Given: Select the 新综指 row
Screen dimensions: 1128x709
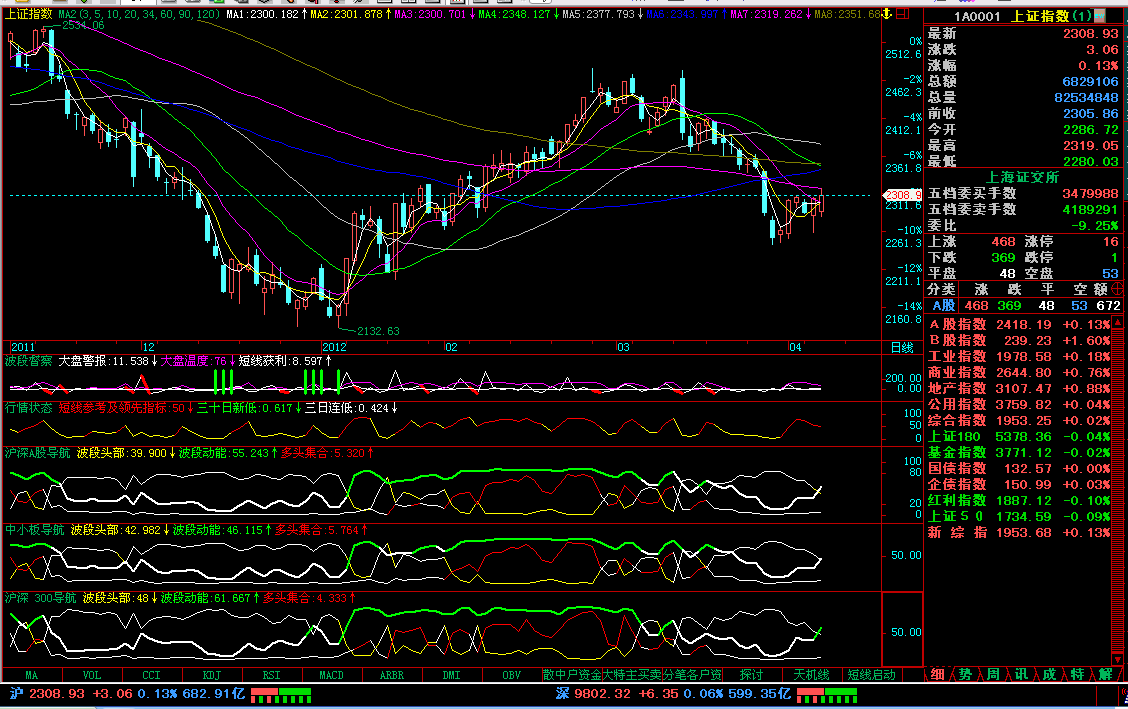Looking at the screenshot, I should pyautogui.click(x=1019, y=533).
